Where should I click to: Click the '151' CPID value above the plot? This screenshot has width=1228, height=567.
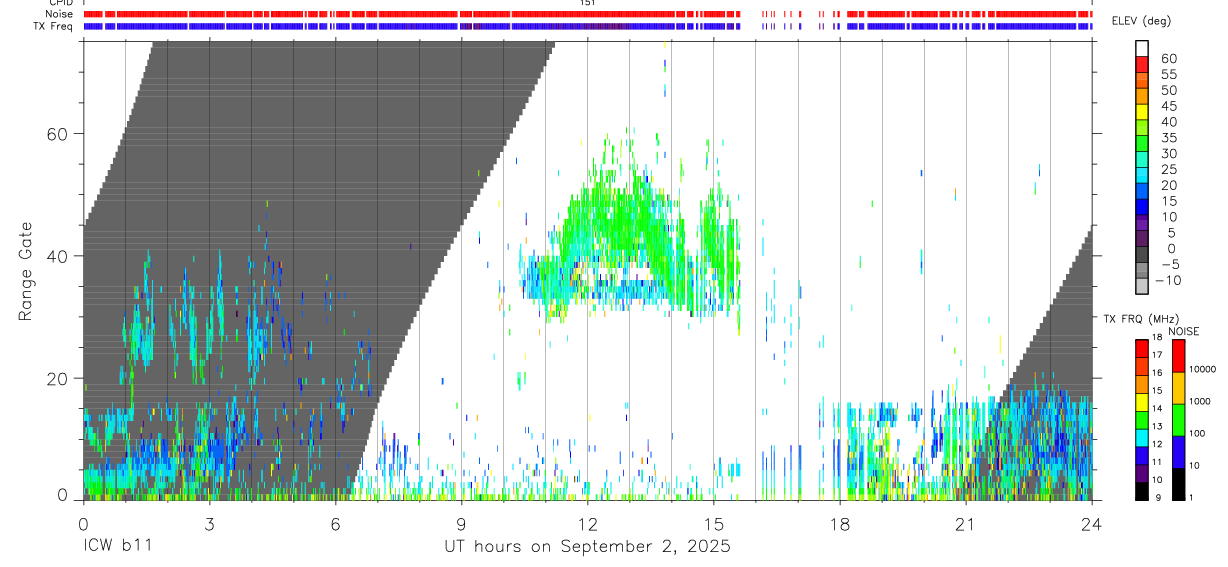(x=588, y=3)
